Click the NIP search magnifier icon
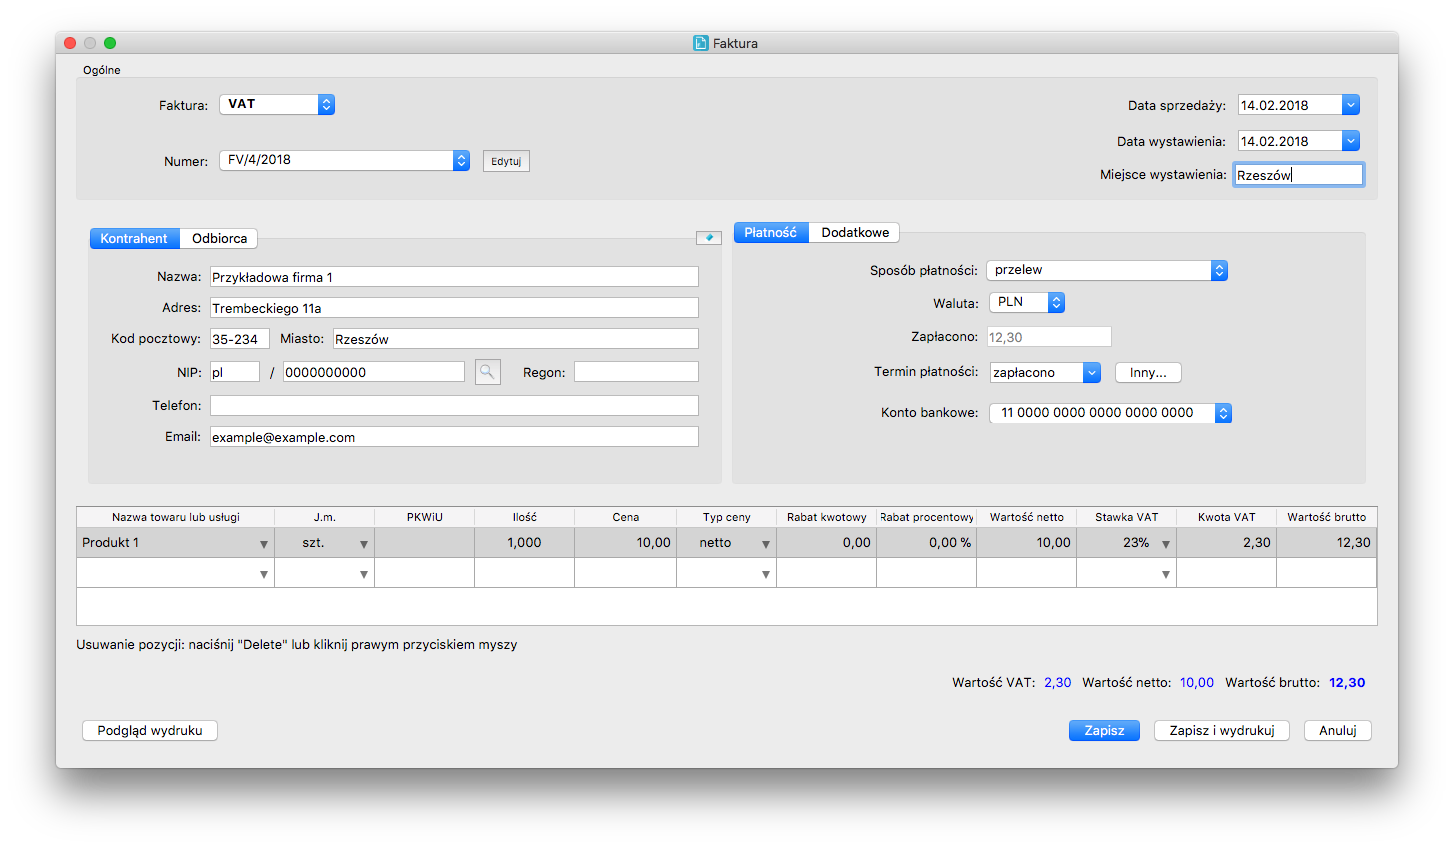This screenshot has height=848, width=1454. tap(487, 372)
